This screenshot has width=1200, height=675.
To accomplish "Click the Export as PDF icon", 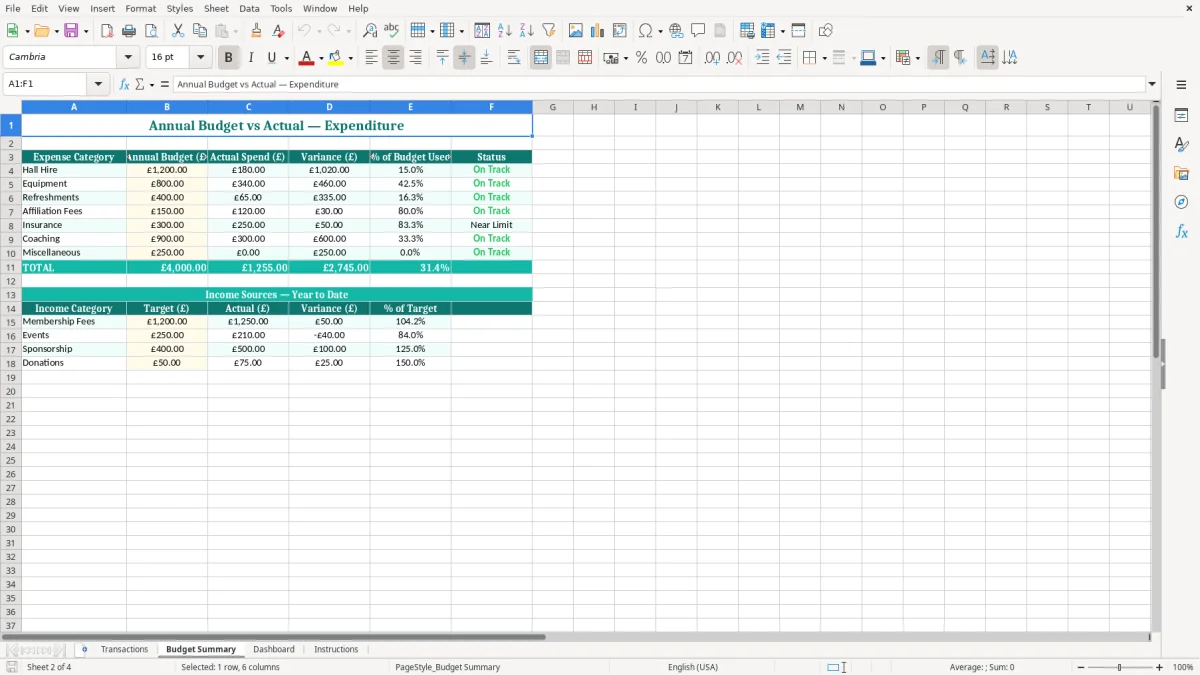I will click(x=107, y=31).
